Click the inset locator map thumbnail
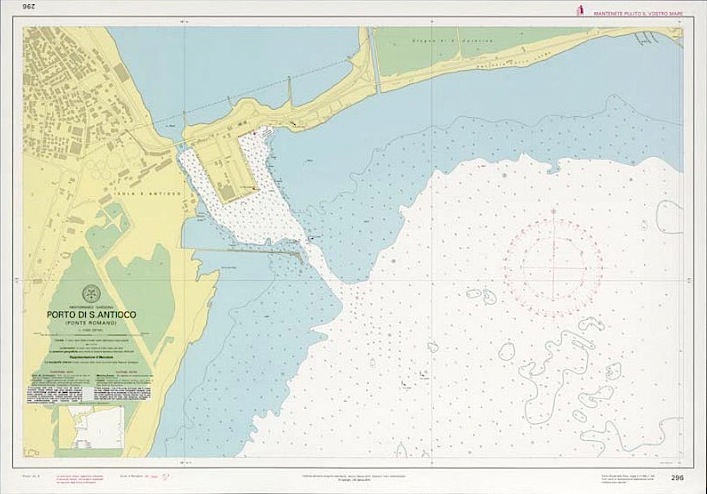 click(91, 425)
